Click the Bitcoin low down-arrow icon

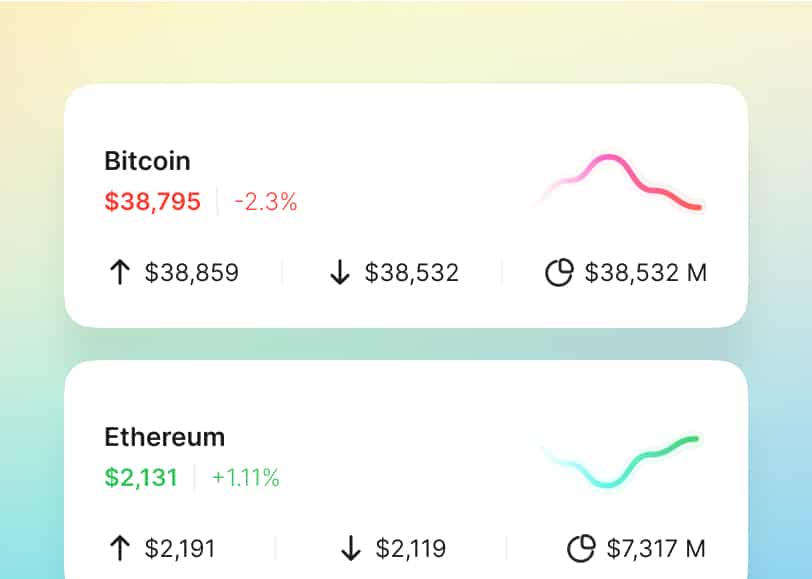(340, 272)
